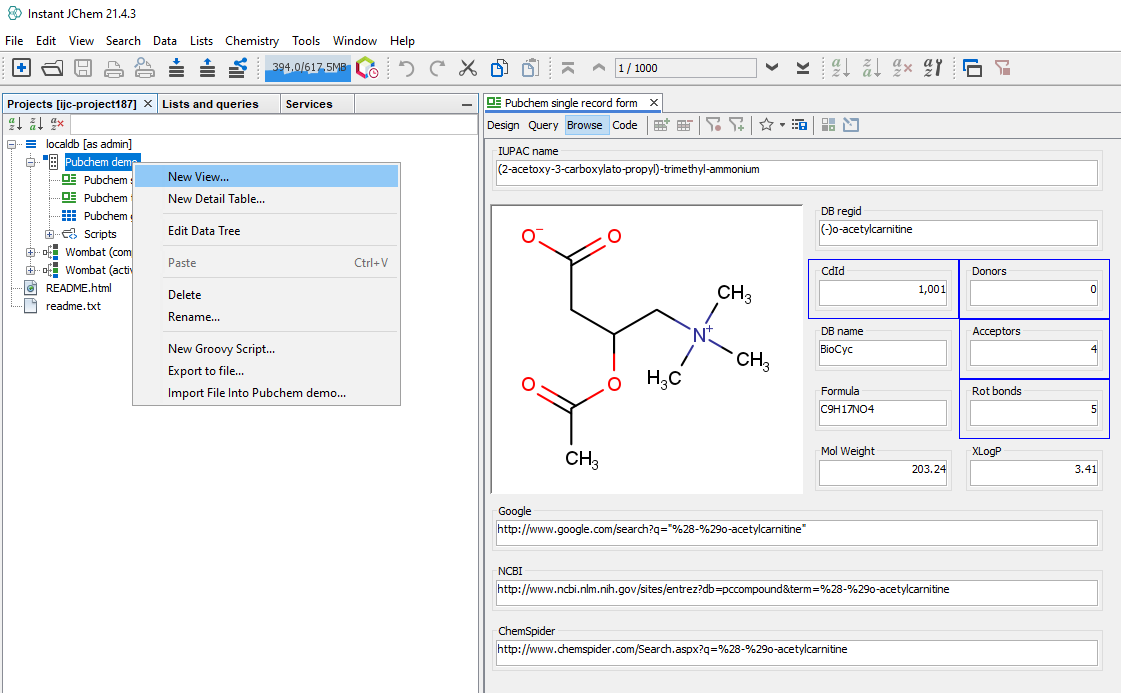Open README.html in project tree
Viewport: 1121px width, 693px height.
pos(78,288)
